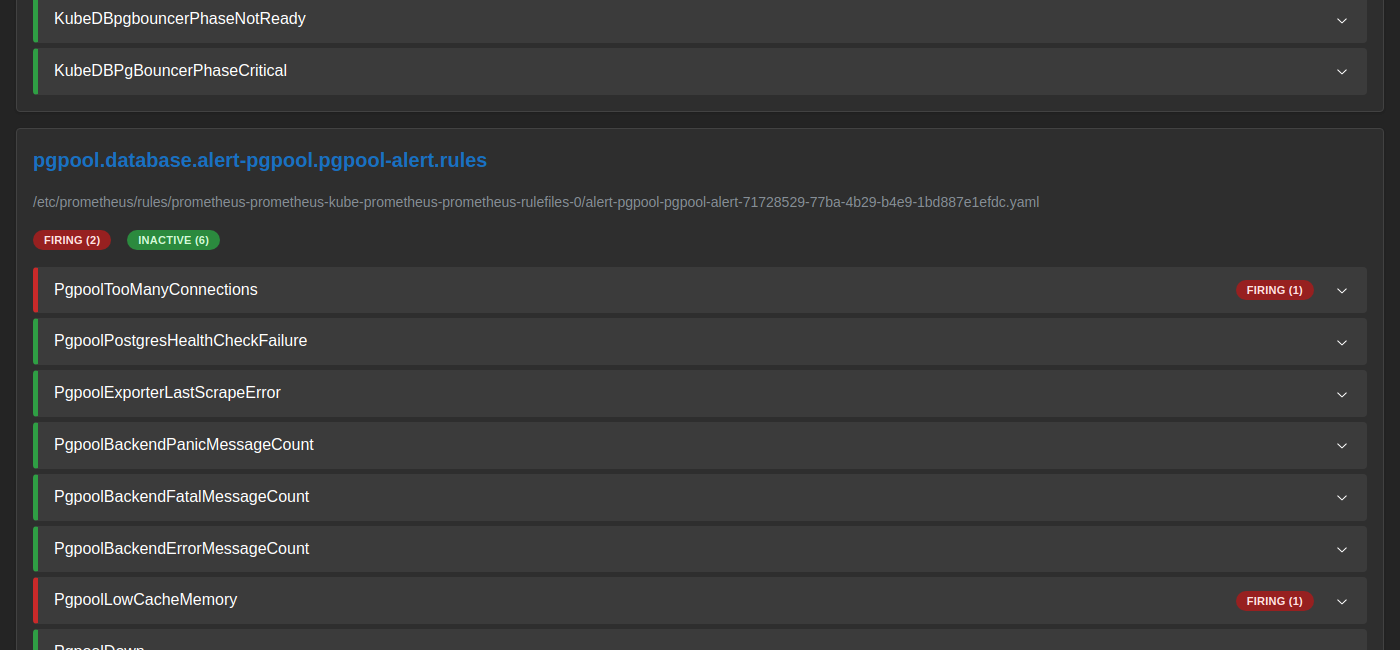This screenshot has width=1400, height=650.
Task: Click the FIRING (2) group filter badge
Action: (x=72, y=240)
